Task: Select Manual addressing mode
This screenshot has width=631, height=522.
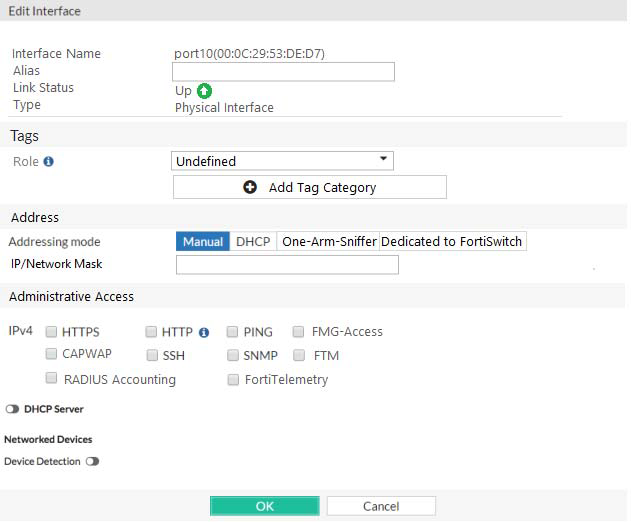Action: pos(203,242)
